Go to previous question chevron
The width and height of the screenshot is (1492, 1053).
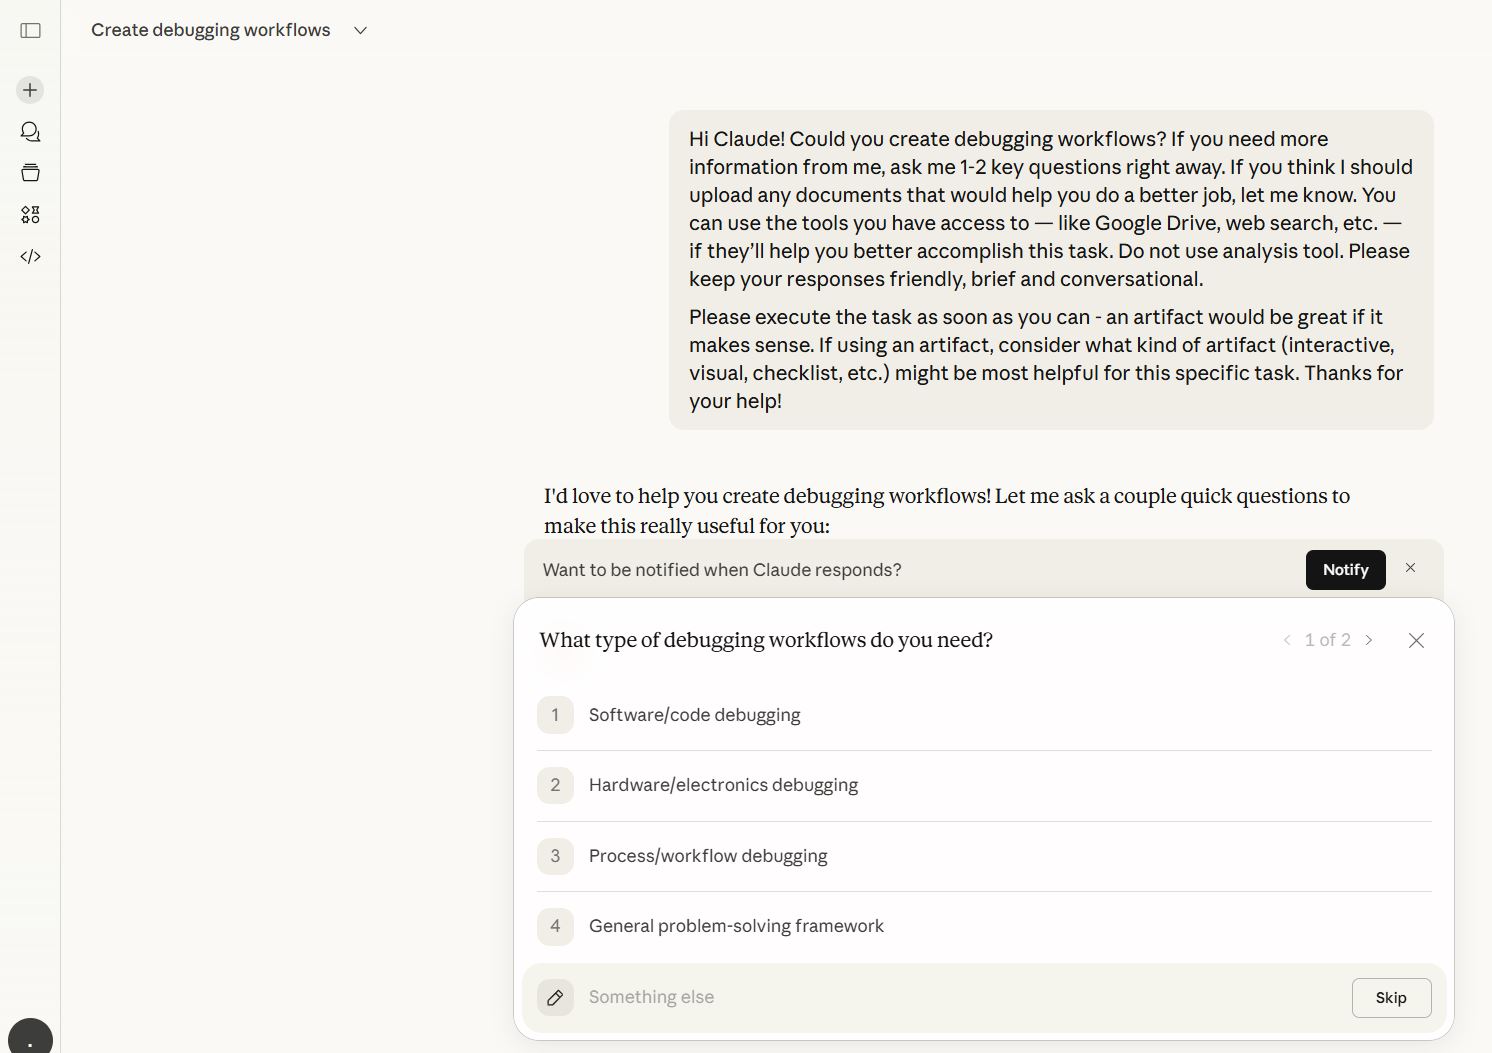1287,640
